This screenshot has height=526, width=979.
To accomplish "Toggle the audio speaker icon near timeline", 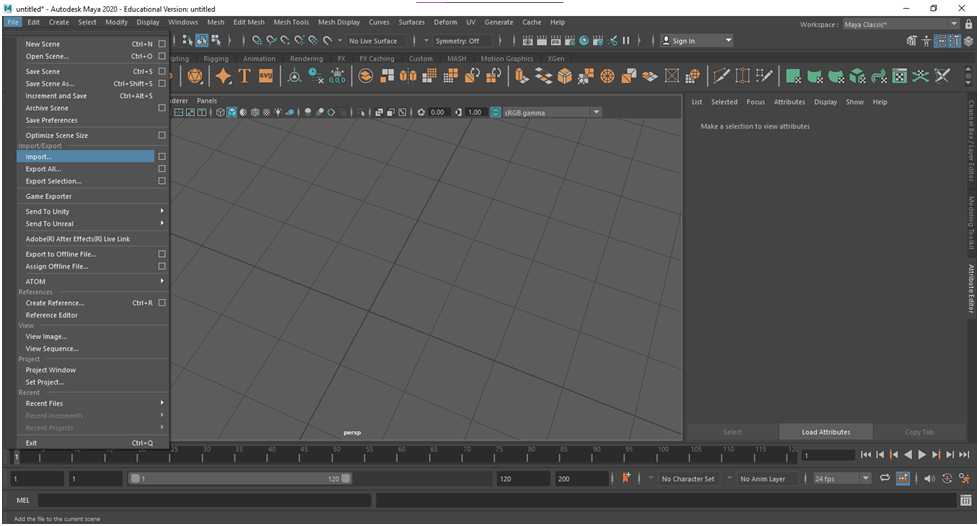I will 930,479.
